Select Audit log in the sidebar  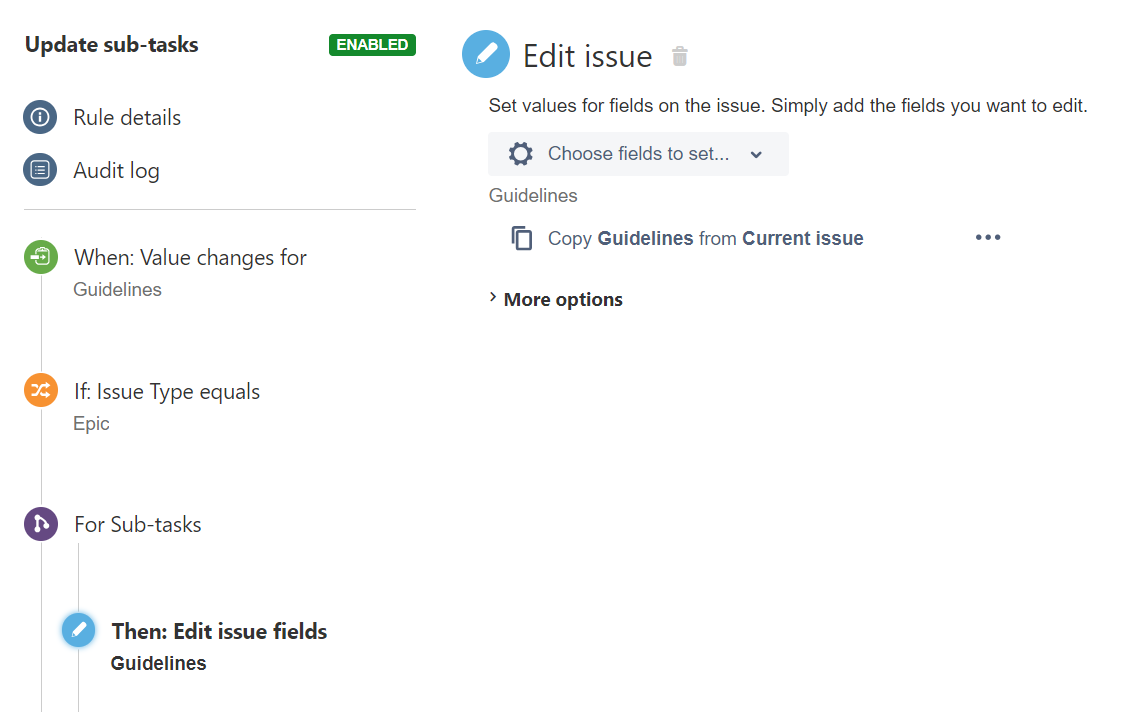tap(116, 170)
